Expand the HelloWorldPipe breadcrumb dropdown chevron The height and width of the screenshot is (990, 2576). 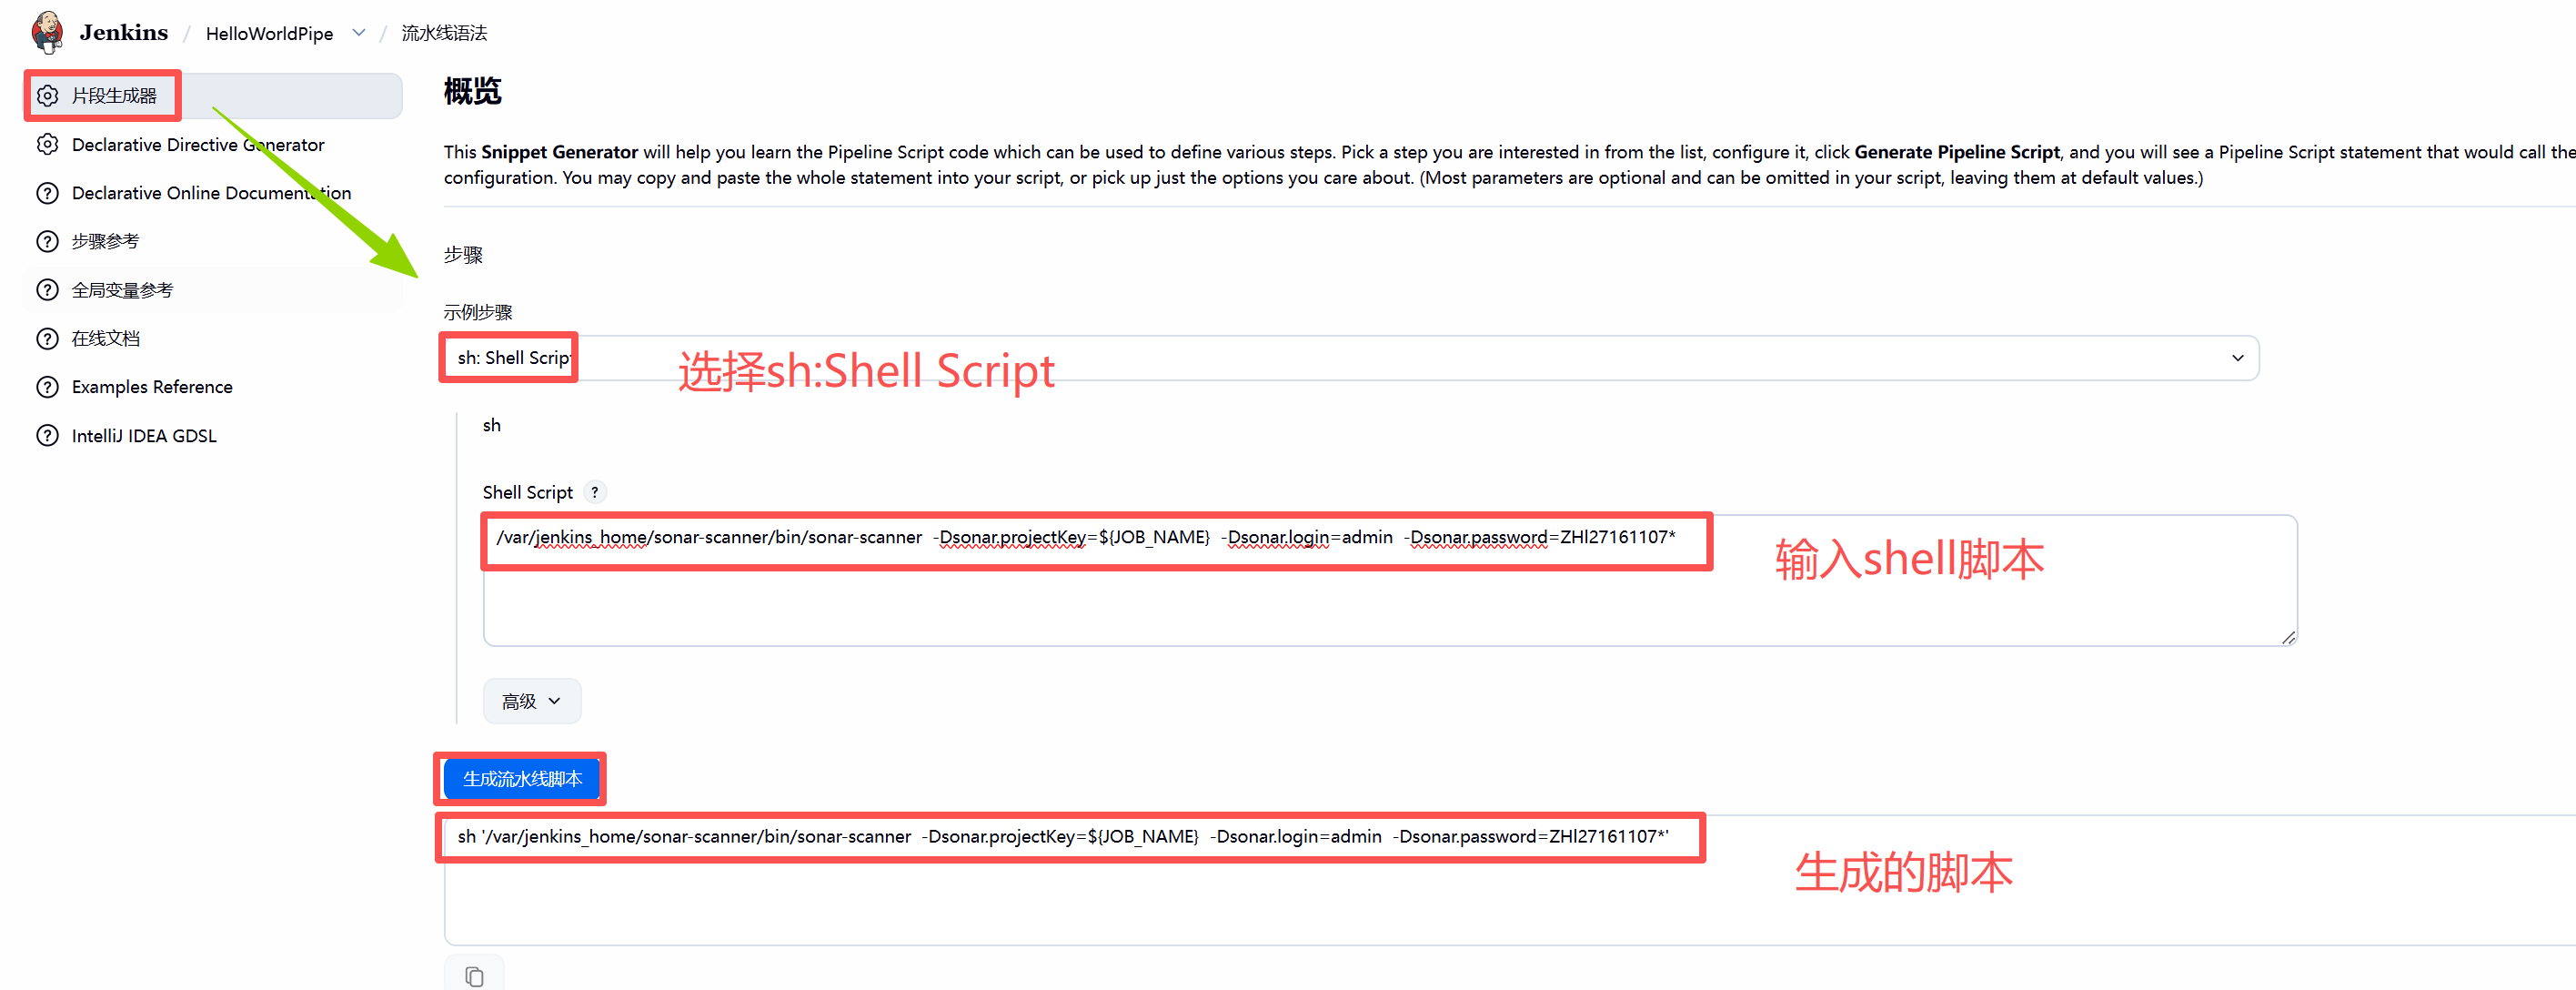pyautogui.click(x=359, y=33)
